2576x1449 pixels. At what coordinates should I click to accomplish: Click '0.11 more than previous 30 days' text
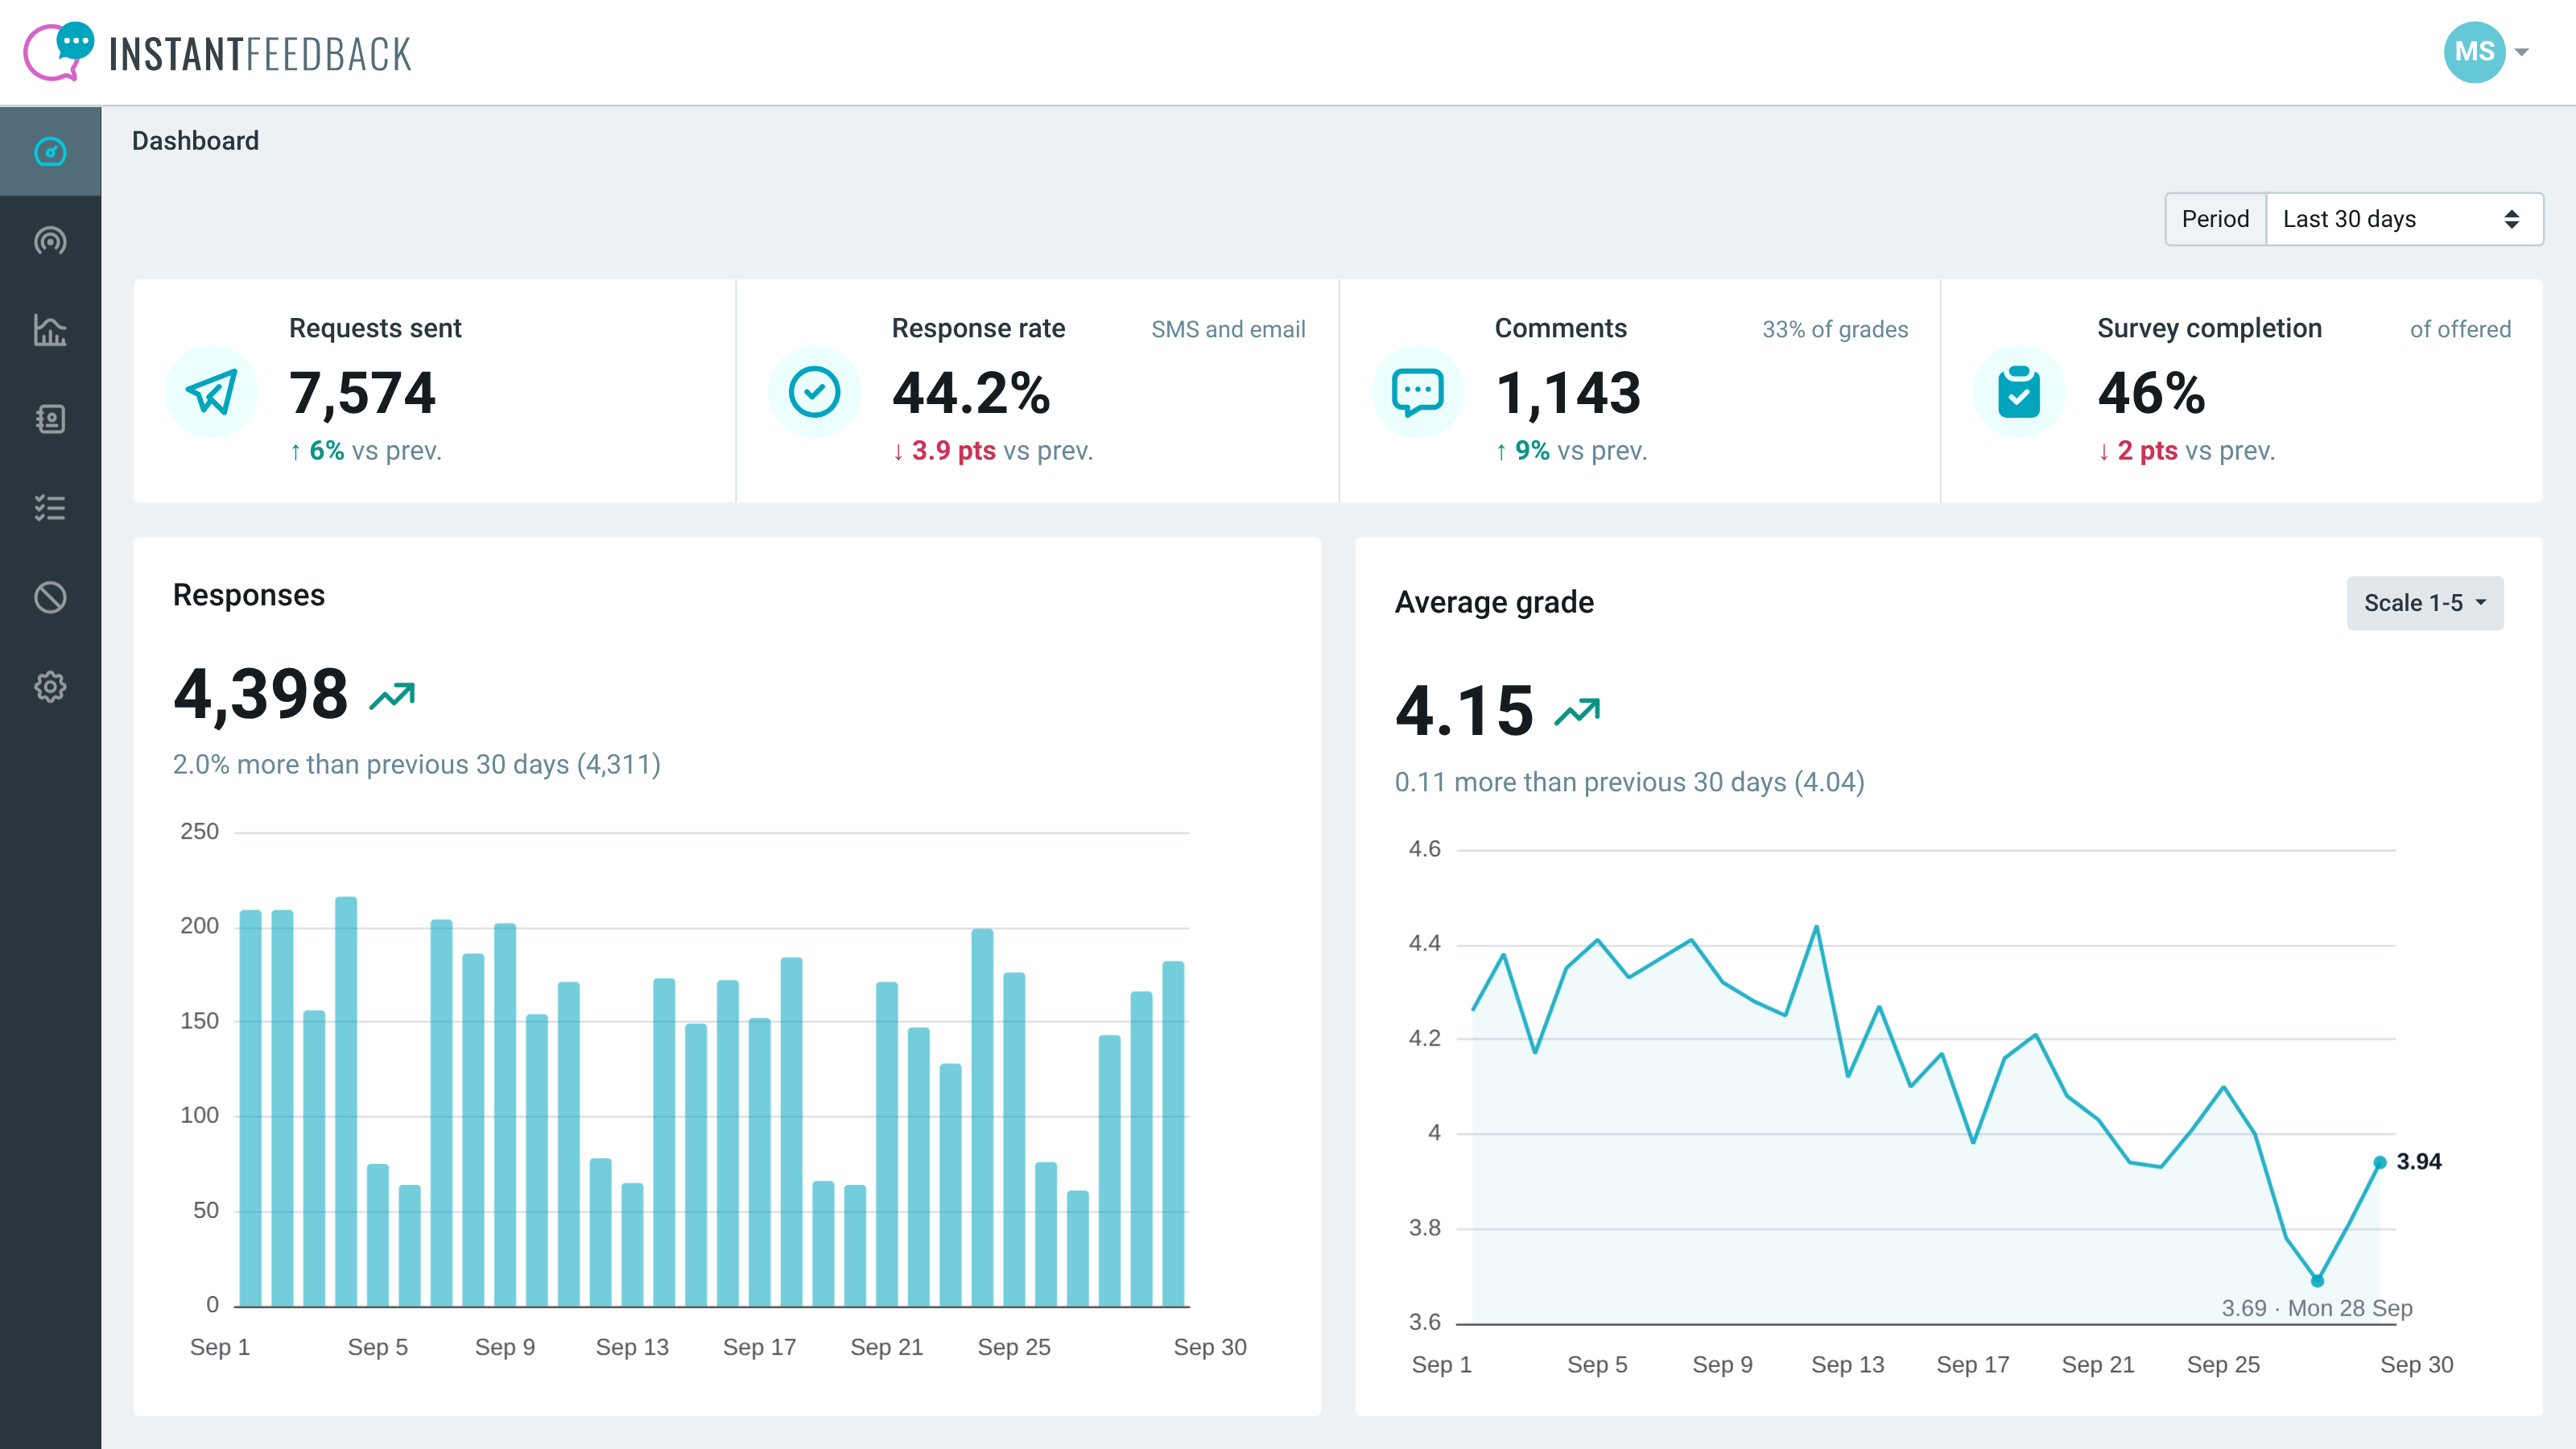[1630, 782]
